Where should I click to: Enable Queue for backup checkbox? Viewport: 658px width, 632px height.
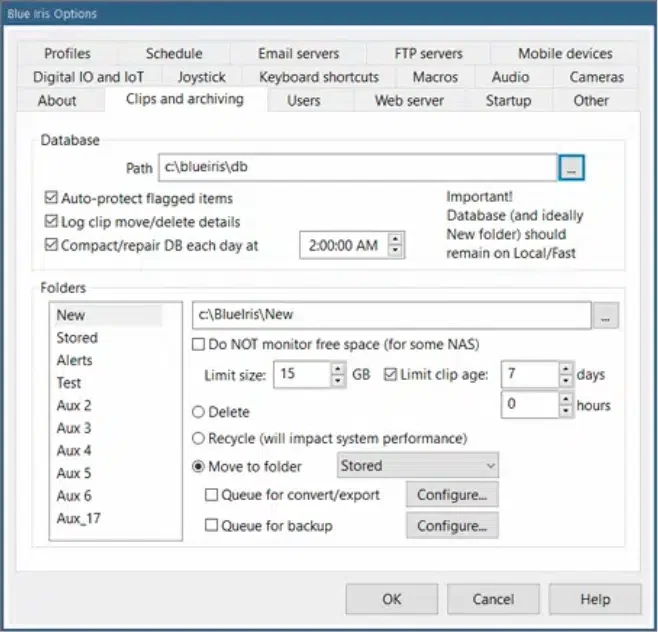pyautogui.click(x=211, y=525)
